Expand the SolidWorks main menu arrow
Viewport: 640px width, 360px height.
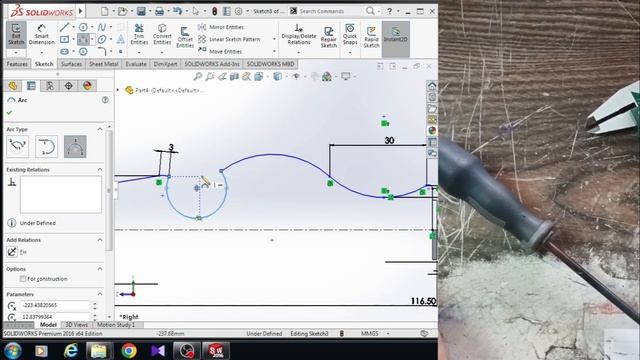coord(80,11)
